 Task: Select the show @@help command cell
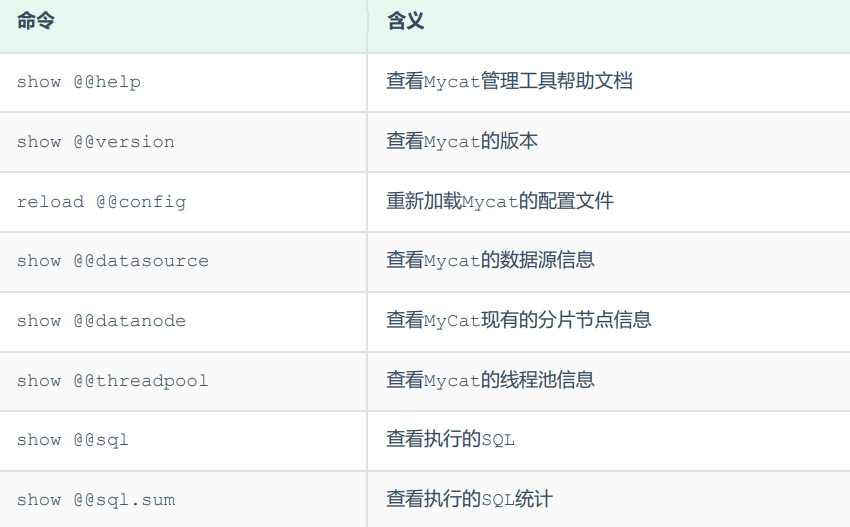[x=78, y=82]
